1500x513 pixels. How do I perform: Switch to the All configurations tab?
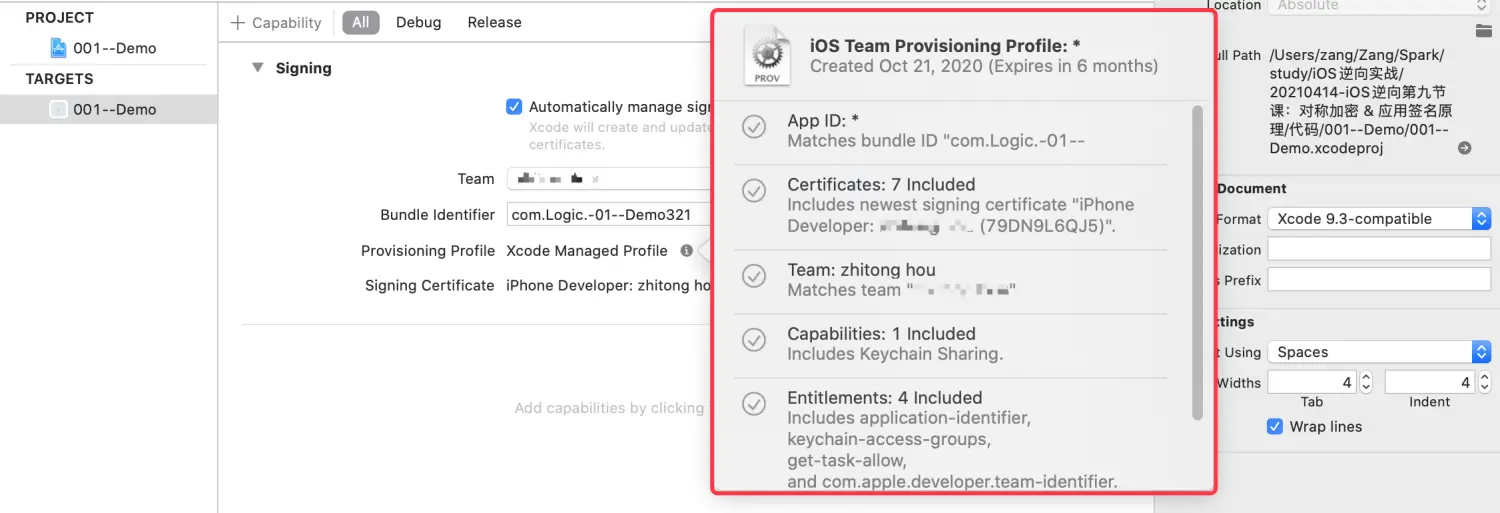coord(361,22)
